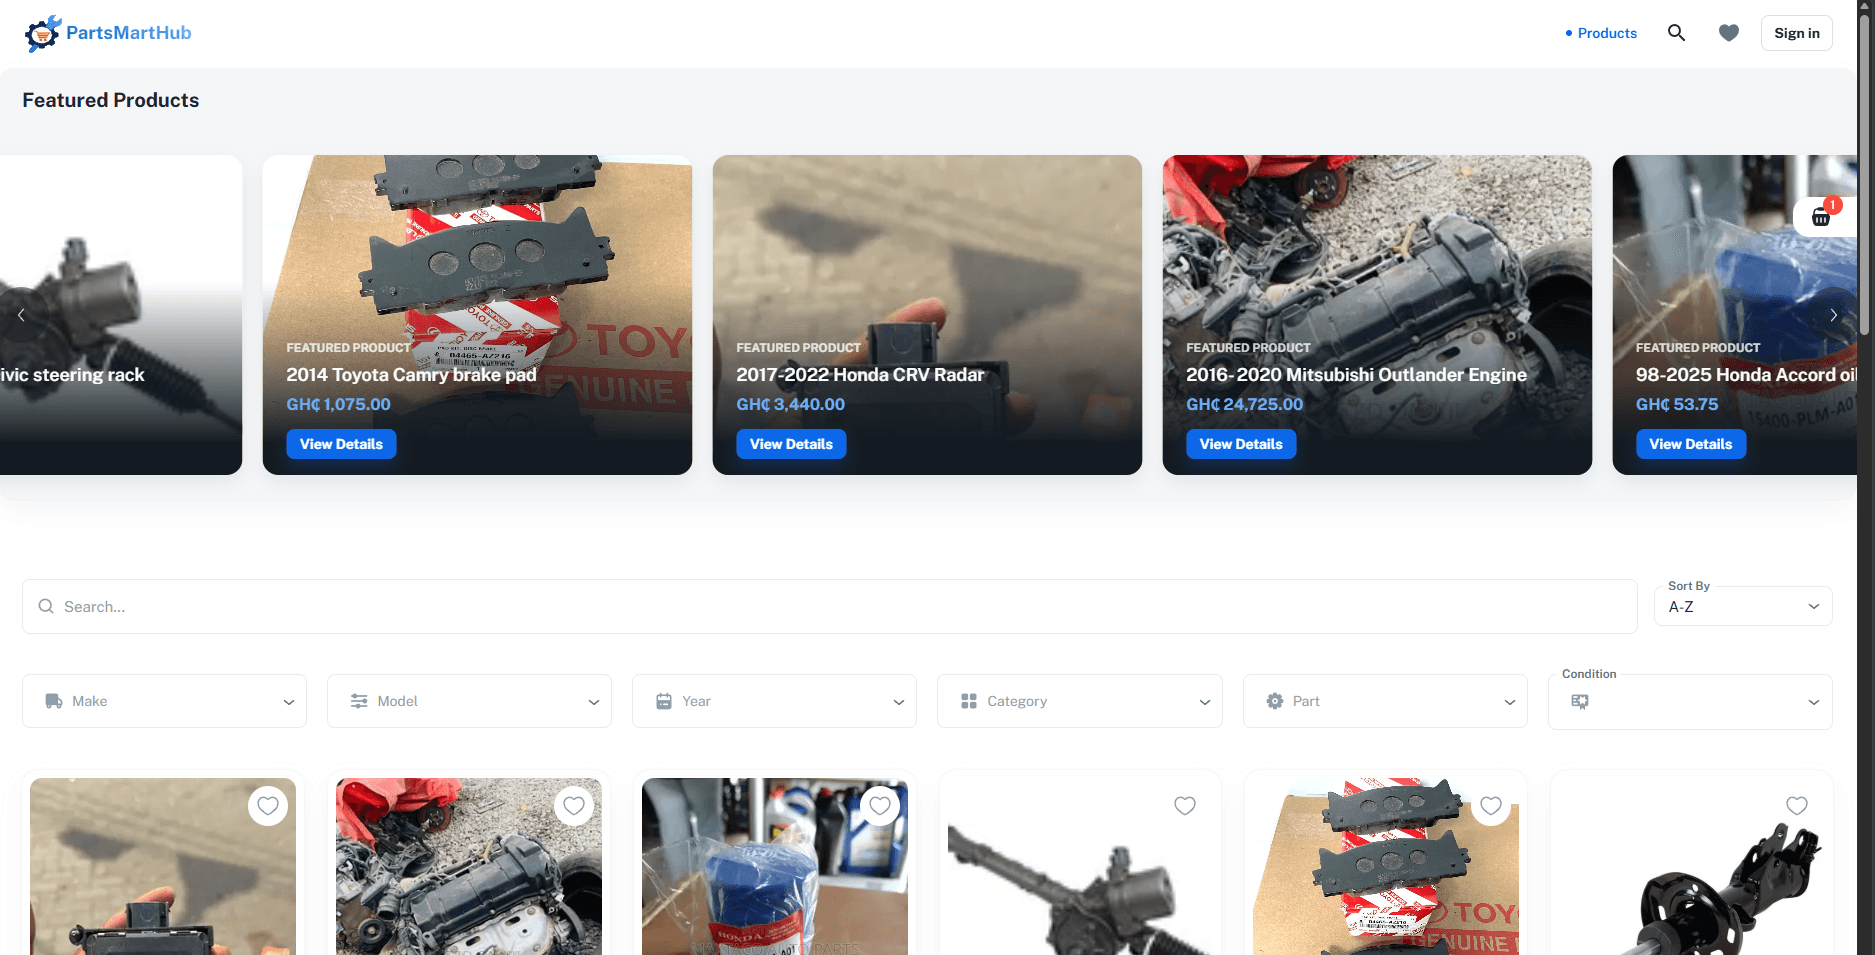Click the "98-2025 Honda Accord oil" title
The image size is (1875, 955).
tap(1746, 375)
